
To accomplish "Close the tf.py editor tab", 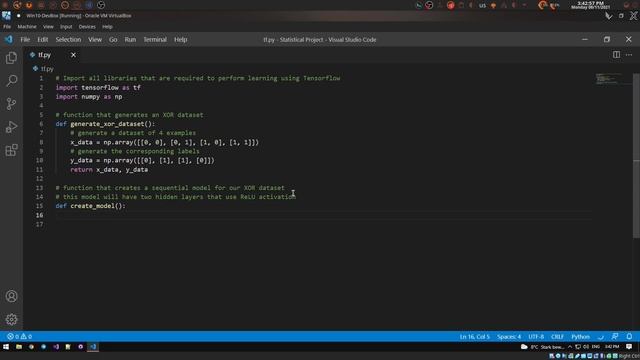I will 73,55.
